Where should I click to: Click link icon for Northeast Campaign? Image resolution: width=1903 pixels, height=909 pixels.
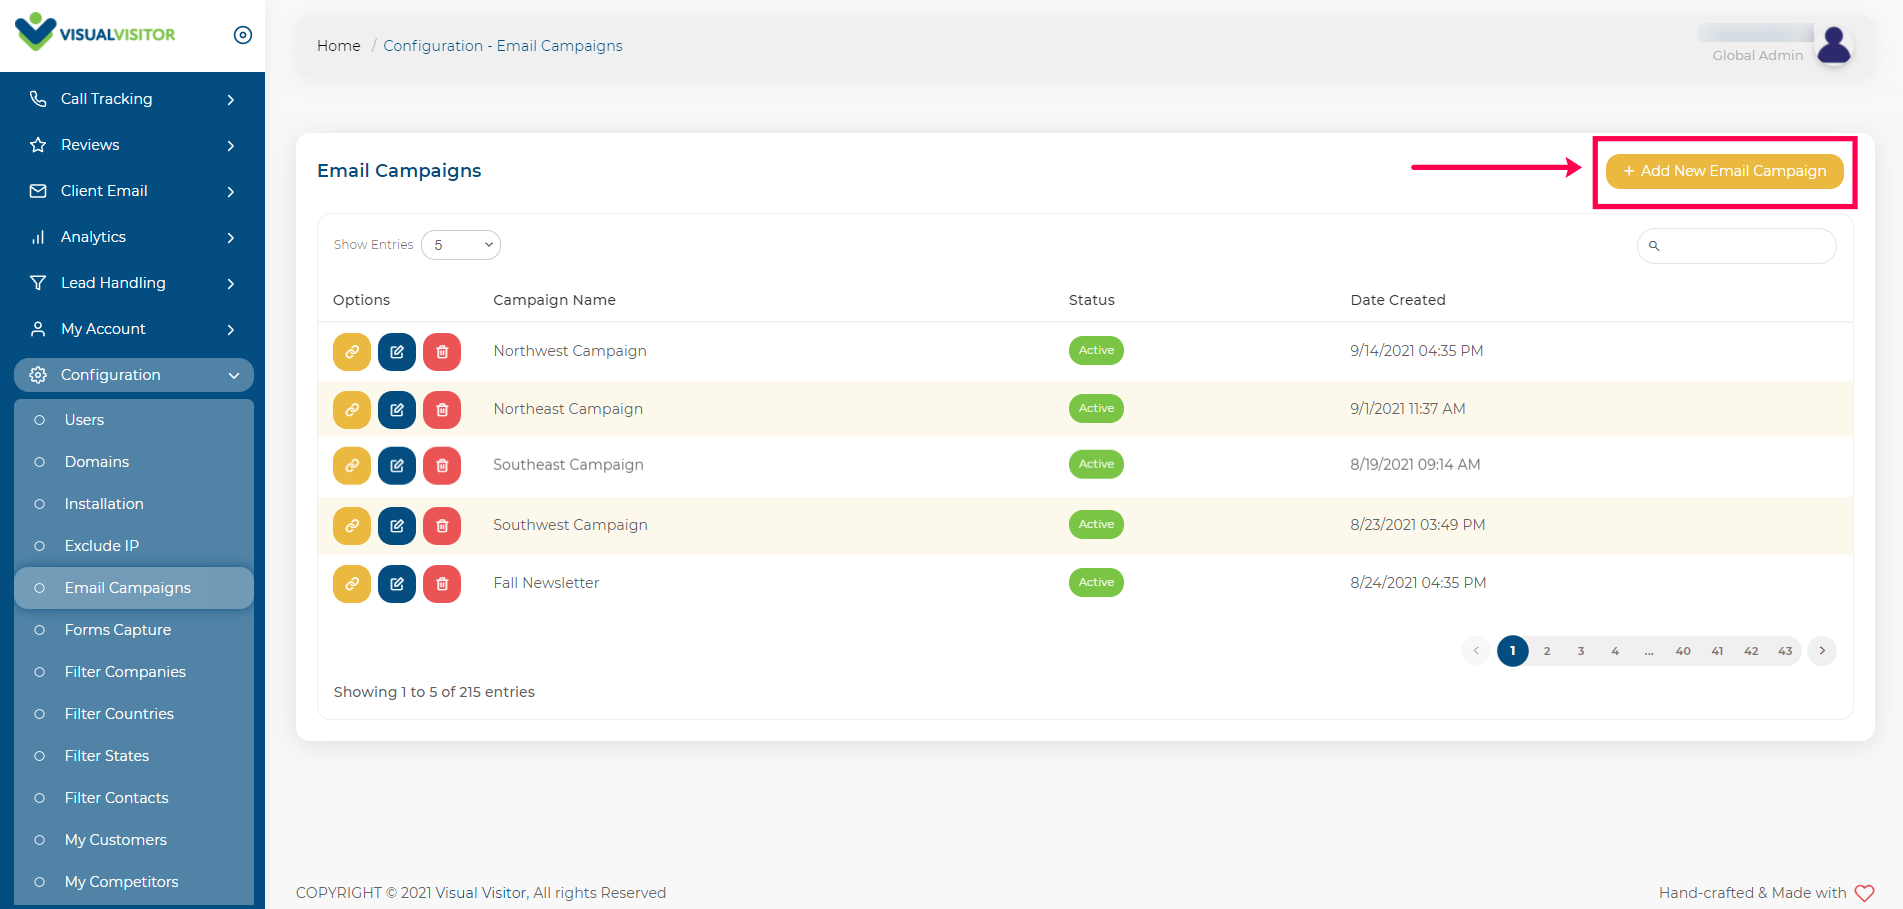coord(352,410)
